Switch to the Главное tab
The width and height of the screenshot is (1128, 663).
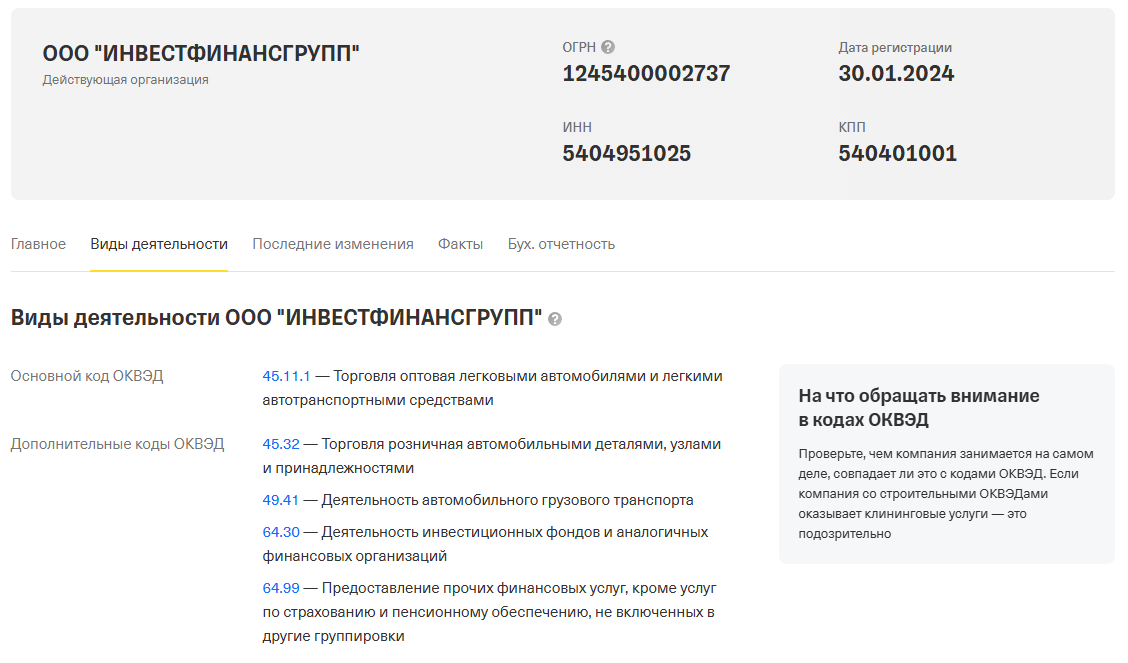(x=38, y=244)
